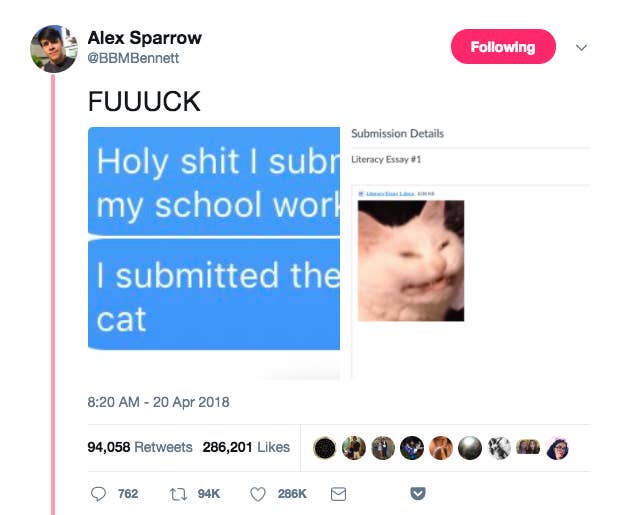Click the reply speech bubble icon
624x515 pixels.
pyautogui.click(x=98, y=494)
